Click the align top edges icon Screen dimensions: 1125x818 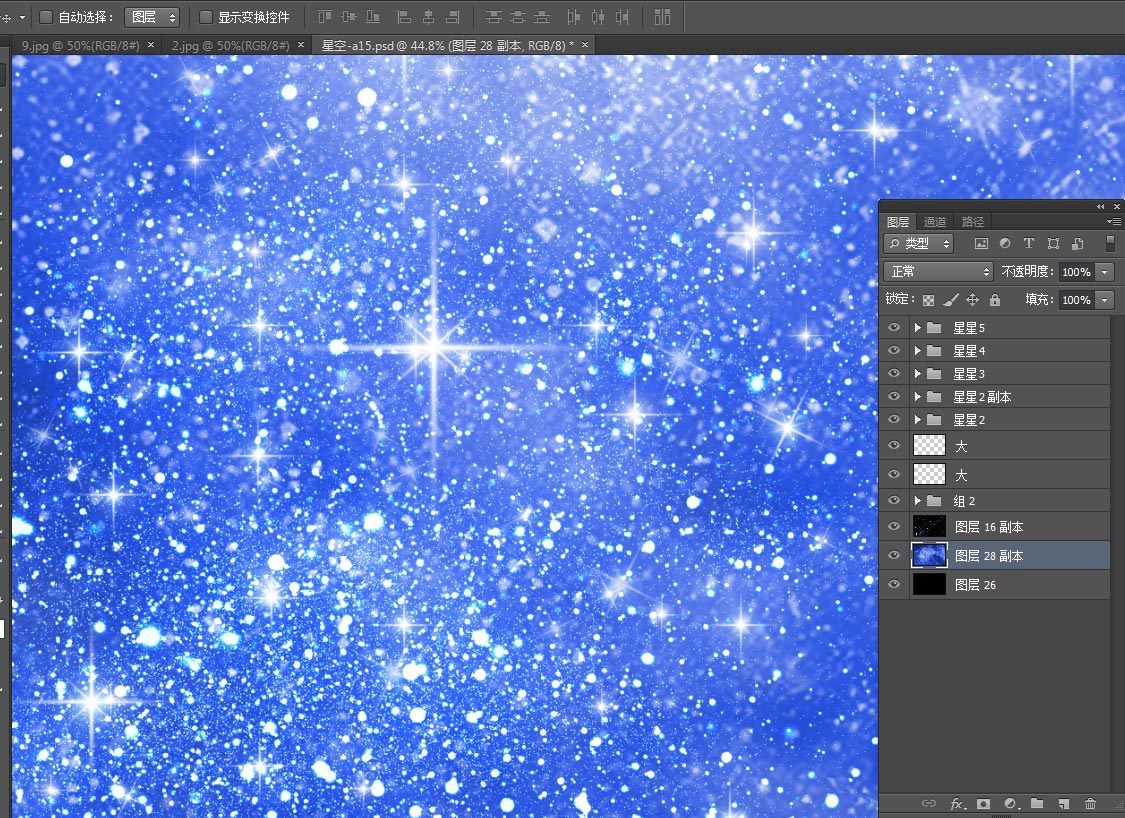[x=325, y=17]
